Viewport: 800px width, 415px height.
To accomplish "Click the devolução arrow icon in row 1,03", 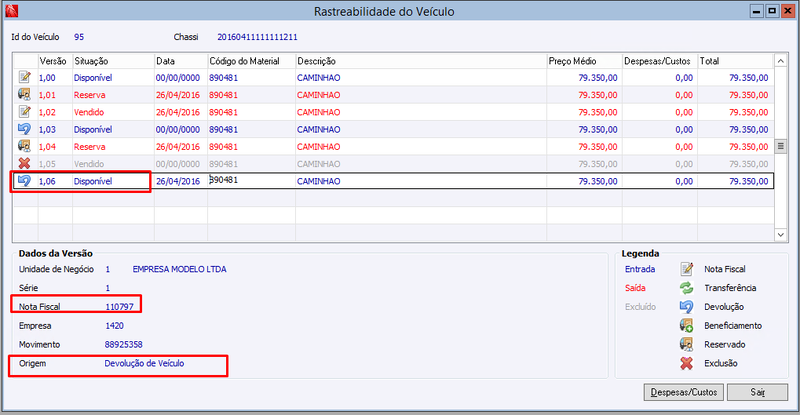I will click(x=24, y=129).
